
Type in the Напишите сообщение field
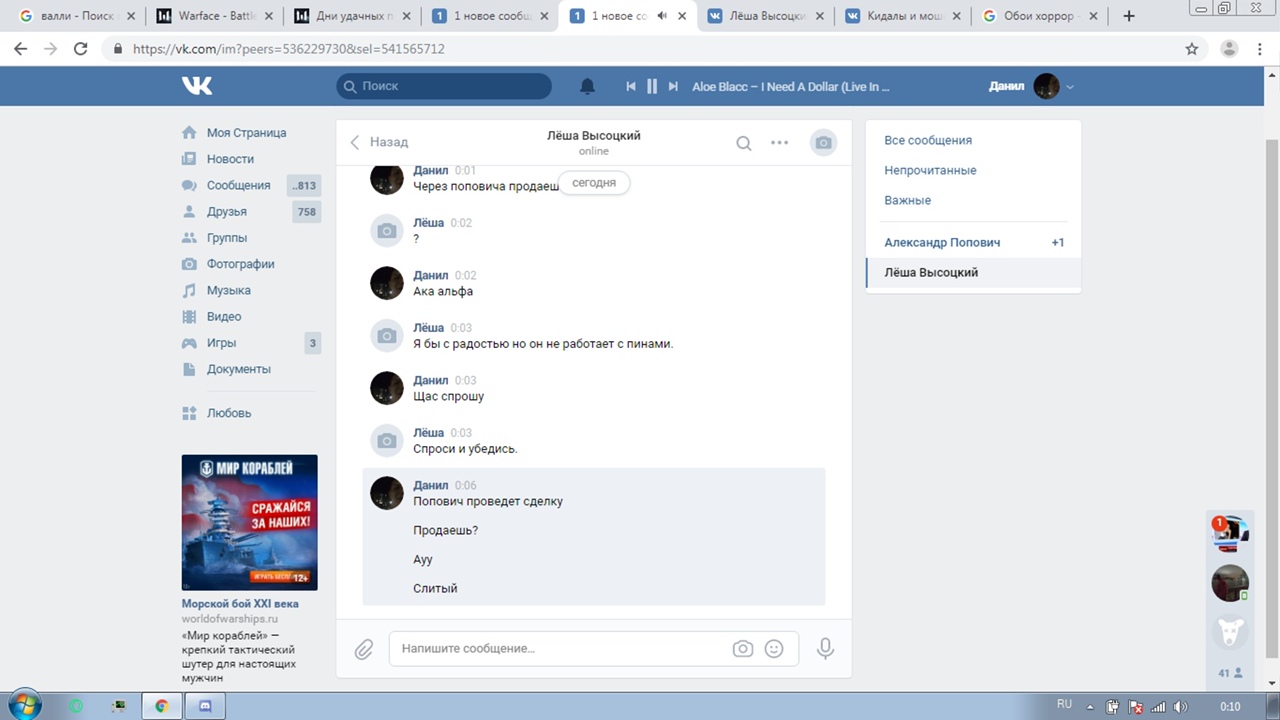coord(560,649)
